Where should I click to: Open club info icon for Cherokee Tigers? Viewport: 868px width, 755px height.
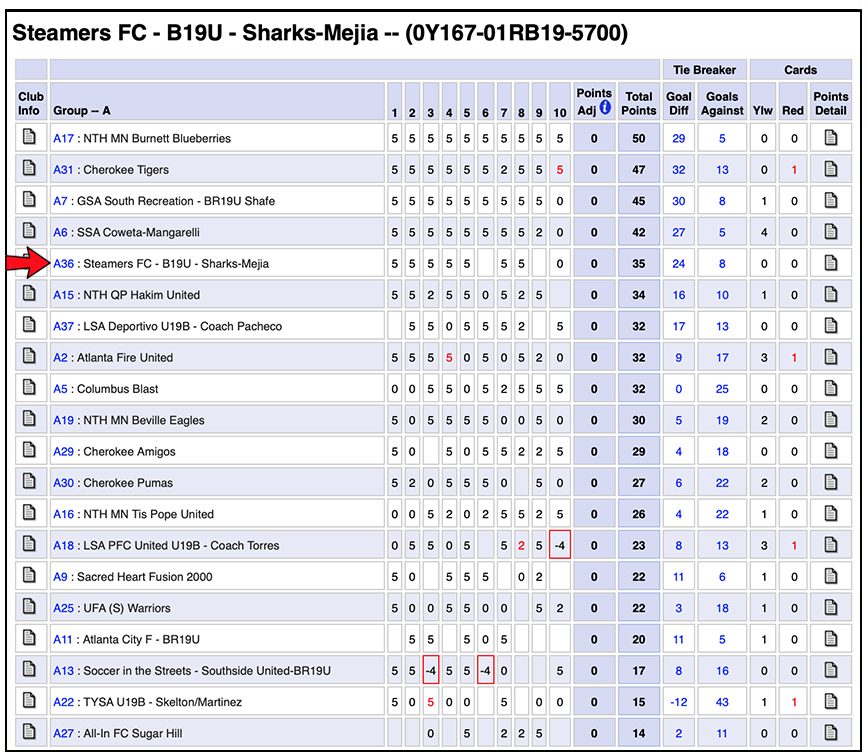pyautogui.click(x=29, y=168)
